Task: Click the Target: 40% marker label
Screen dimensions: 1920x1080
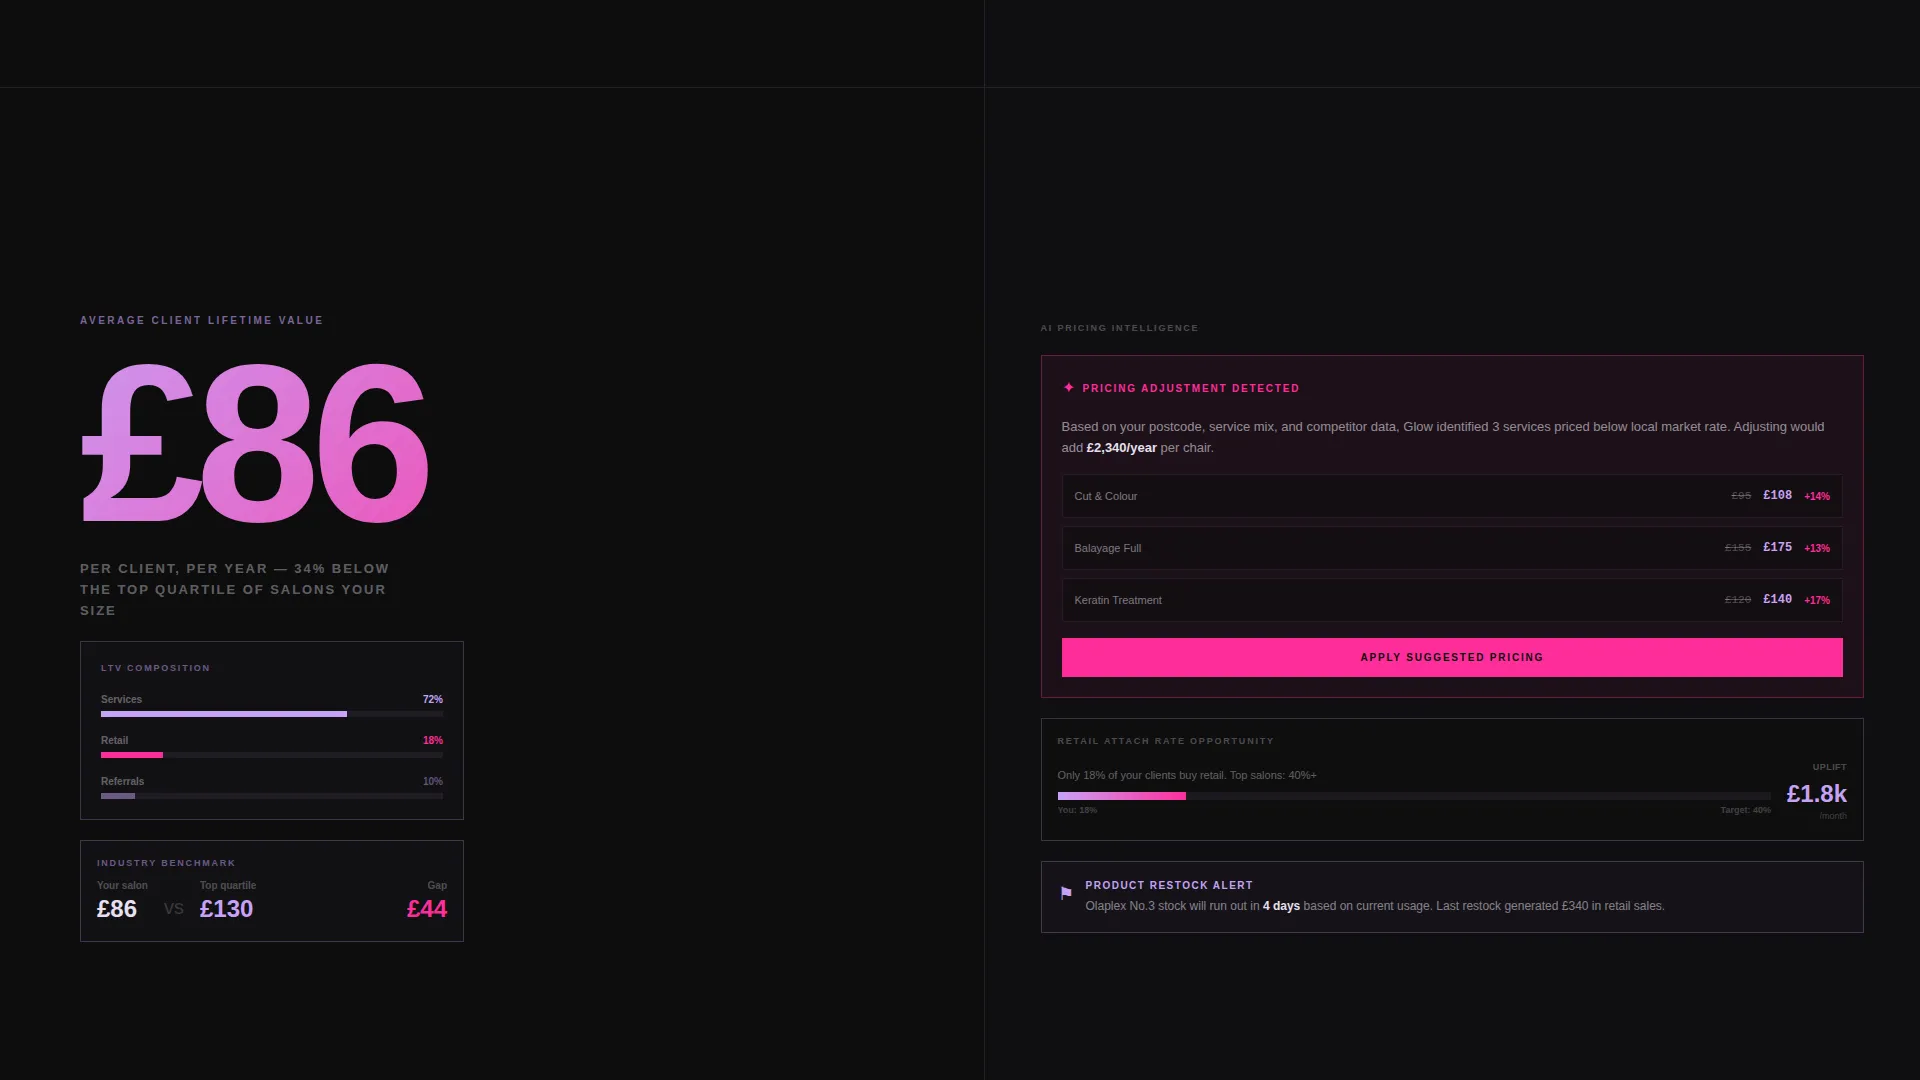Action: pyautogui.click(x=1745, y=810)
